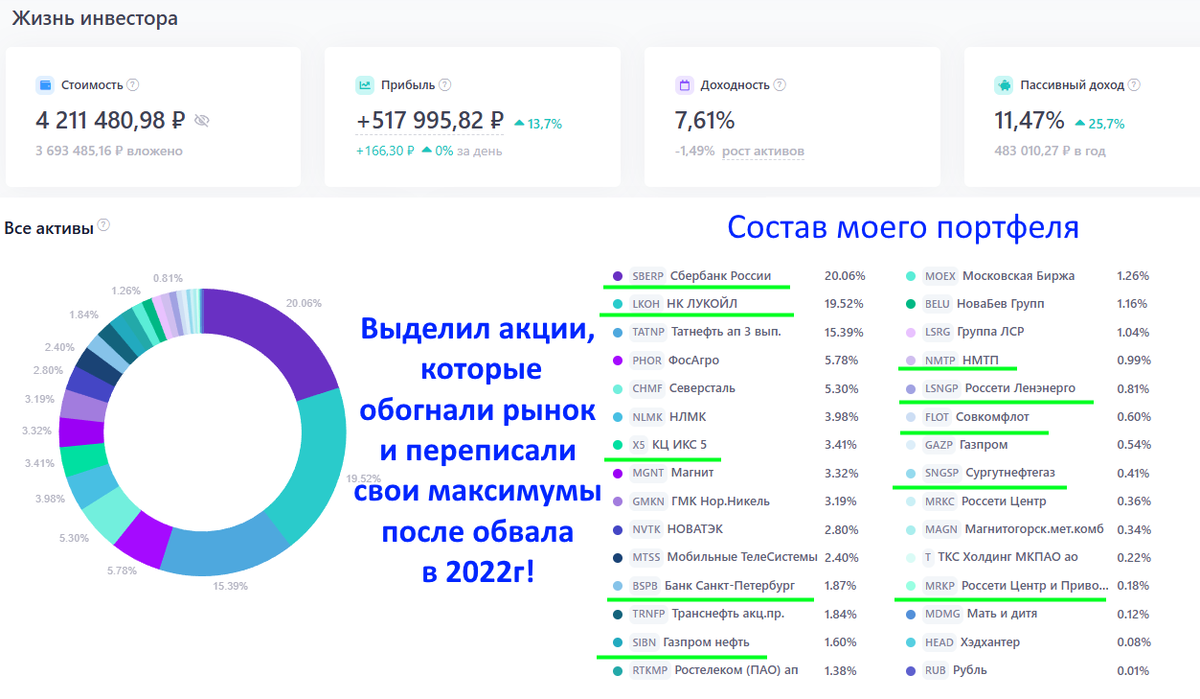This screenshot has height=699, width=1200.
Task: Select GAZP Газпром row
Action: [x=1028, y=445]
